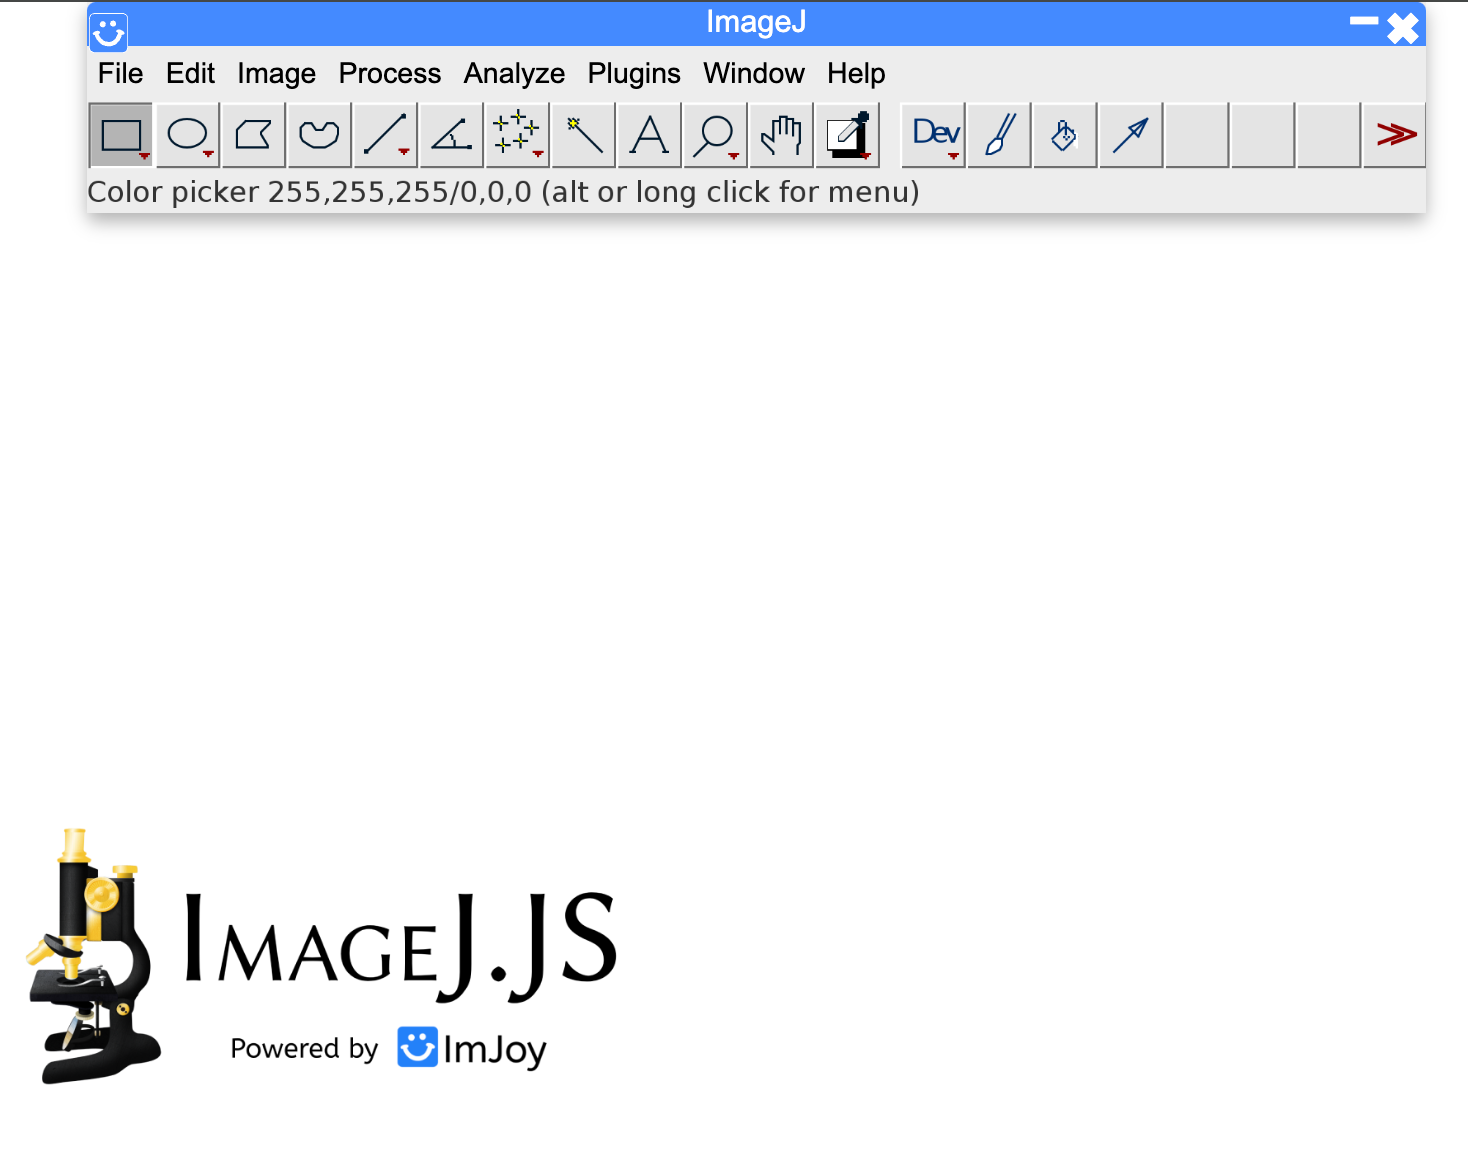Select the Rectangle selection tool
The width and height of the screenshot is (1468, 1154).
pos(121,135)
